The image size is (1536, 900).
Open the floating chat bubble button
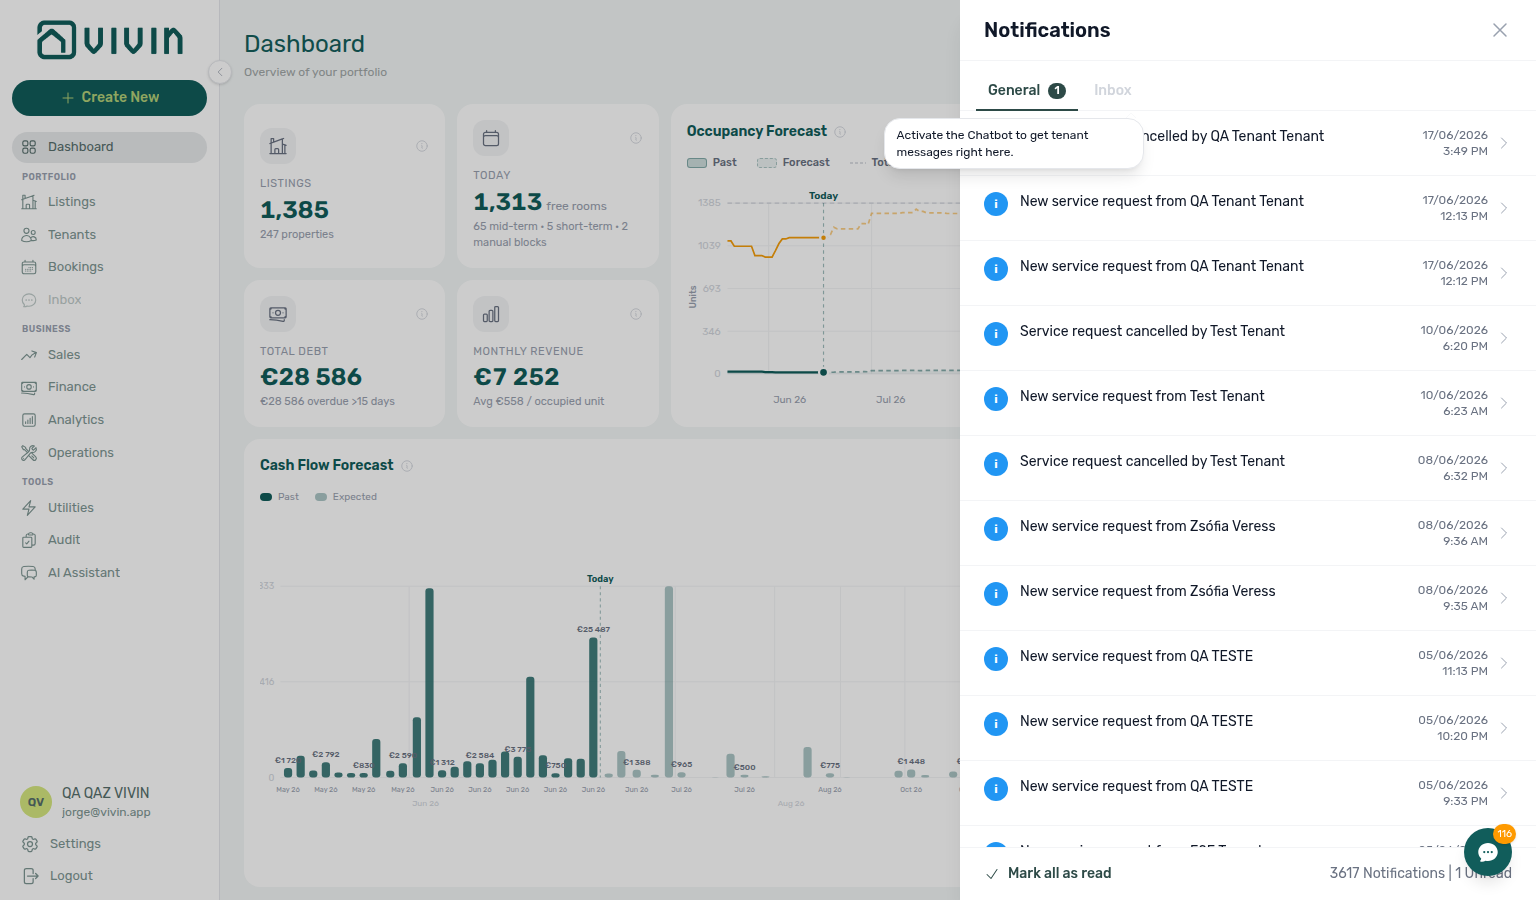1488,852
